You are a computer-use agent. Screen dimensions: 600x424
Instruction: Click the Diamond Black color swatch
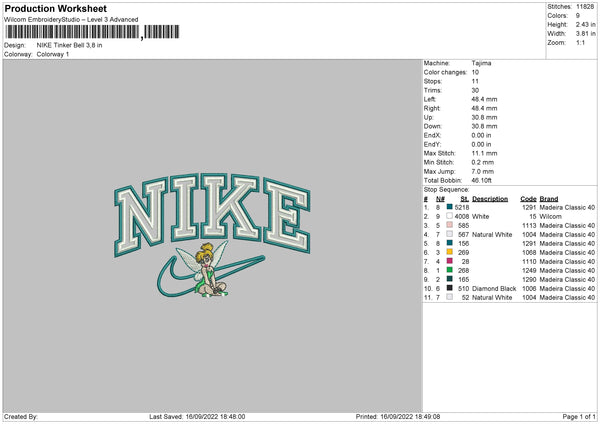pos(450,288)
